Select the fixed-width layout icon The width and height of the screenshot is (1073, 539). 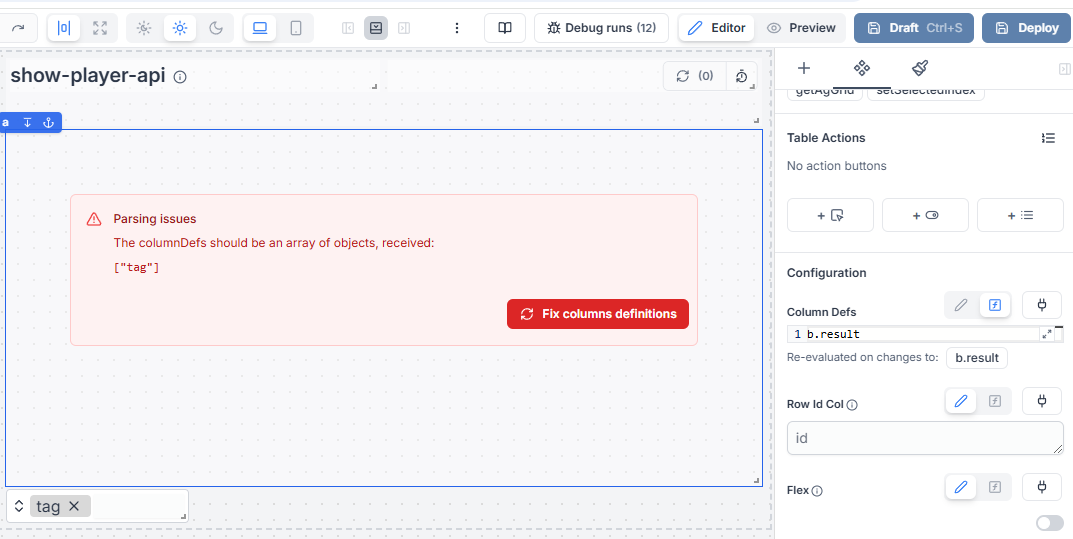[64, 28]
